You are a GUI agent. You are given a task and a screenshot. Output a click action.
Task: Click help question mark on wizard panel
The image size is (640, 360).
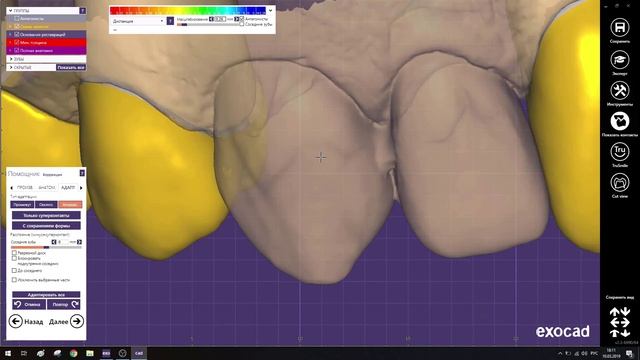coord(82,173)
